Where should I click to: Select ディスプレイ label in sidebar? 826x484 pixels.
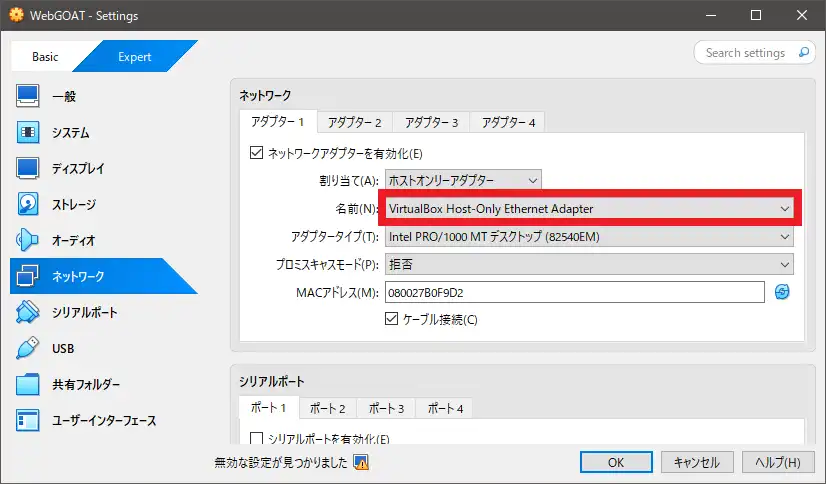(x=78, y=169)
